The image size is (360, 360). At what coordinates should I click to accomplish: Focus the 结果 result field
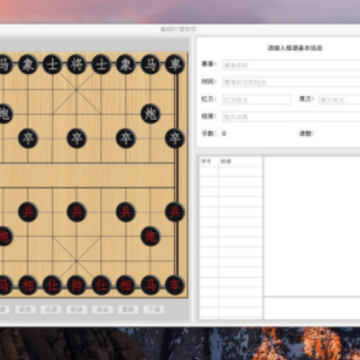(291, 117)
